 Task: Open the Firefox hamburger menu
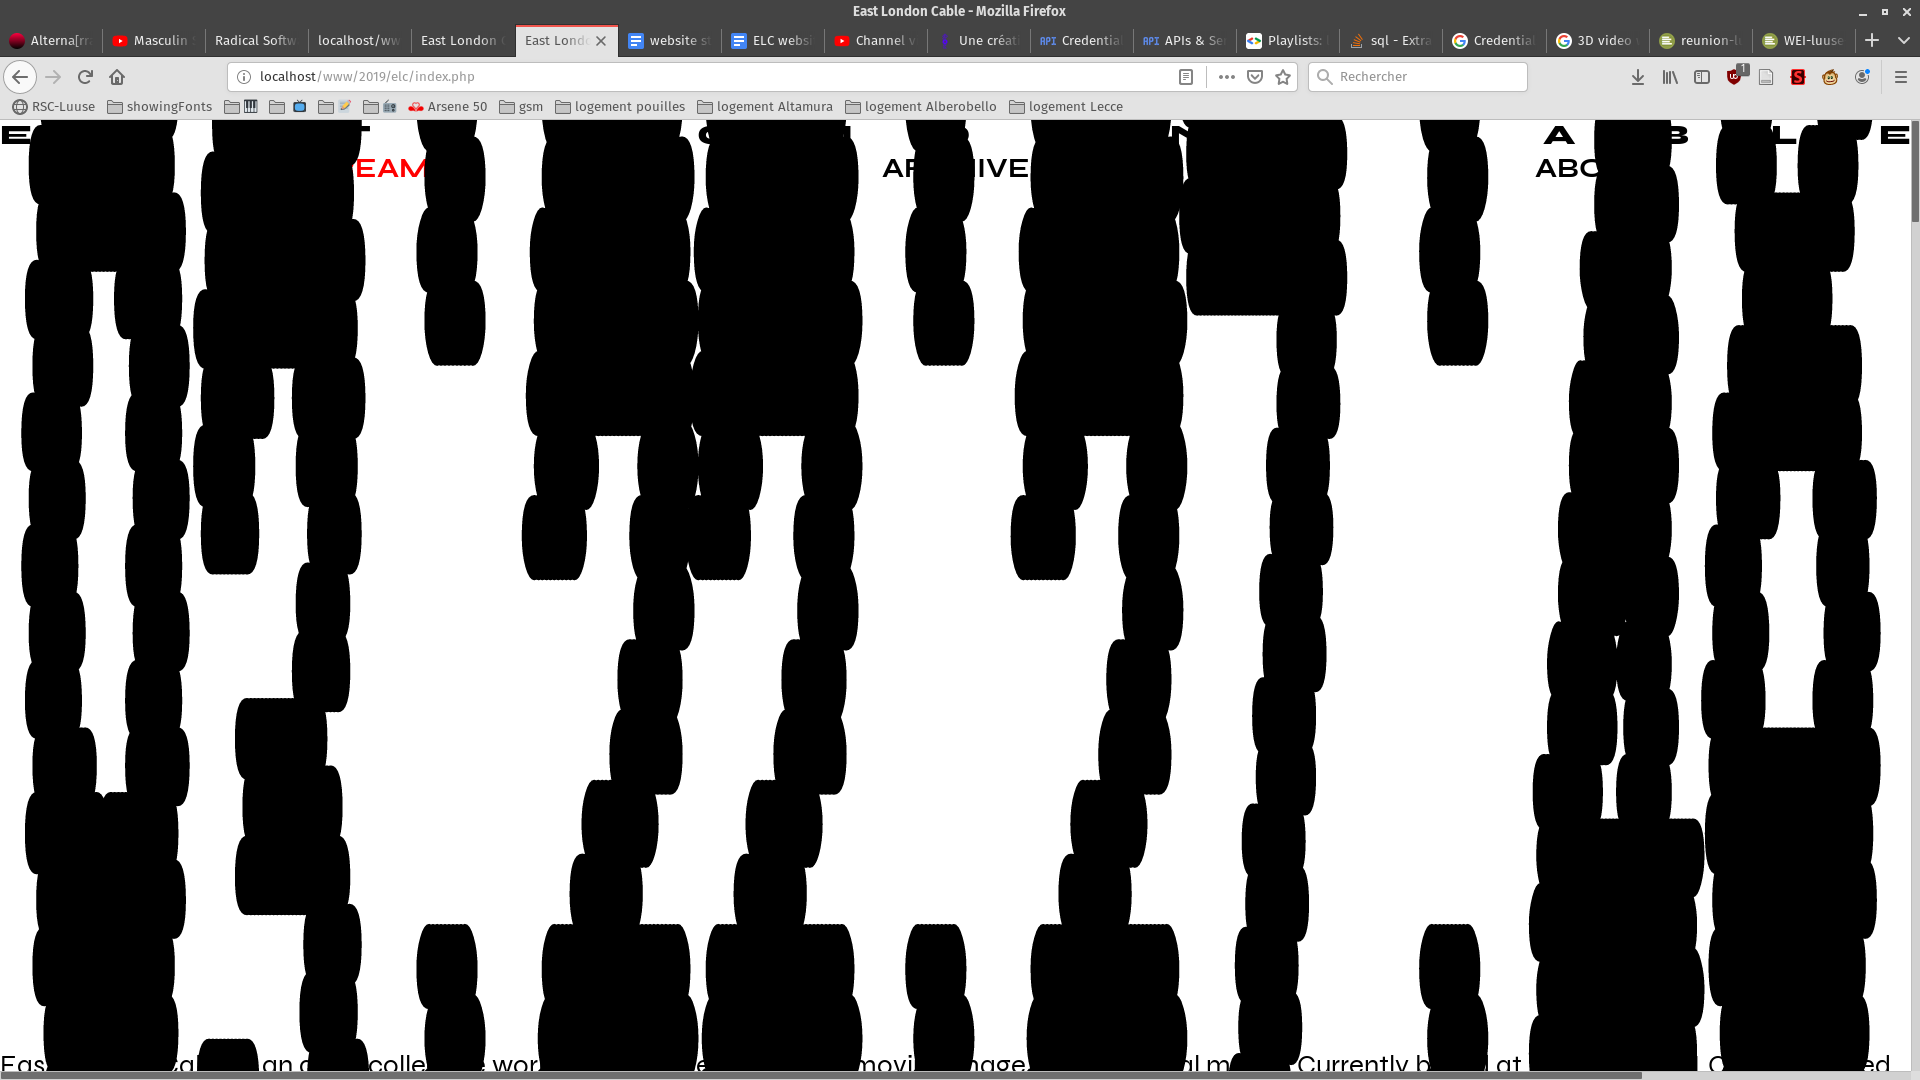click(x=1901, y=77)
